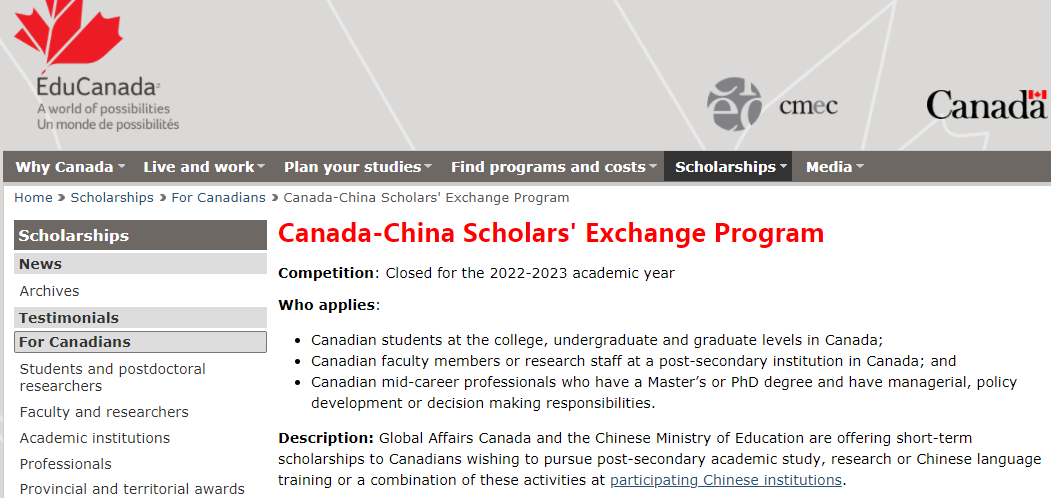Open Provincial and territorial awards link
Screen dimensions: 1051x498
click(132, 489)
